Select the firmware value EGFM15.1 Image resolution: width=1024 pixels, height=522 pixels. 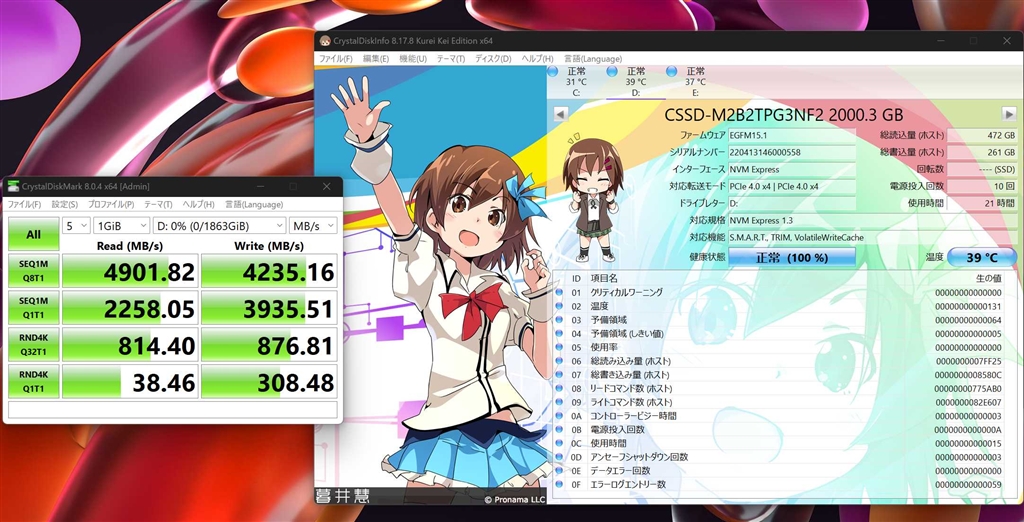coord(792,135)
